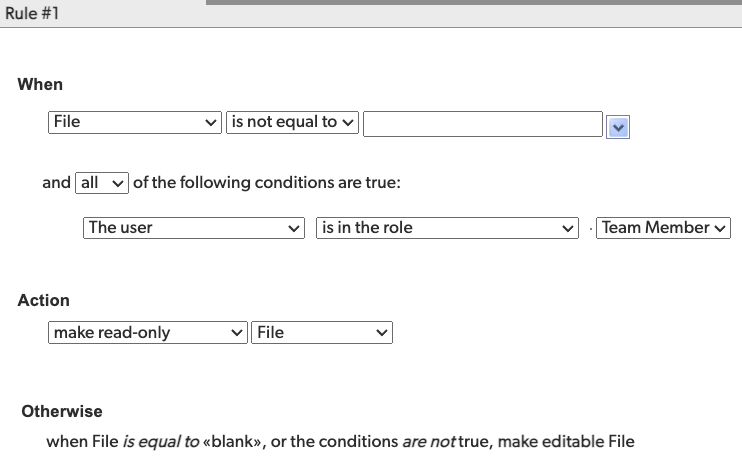Click the 'and' label before all dropdown
742x461 pixels.
click(x=56, y=183)
